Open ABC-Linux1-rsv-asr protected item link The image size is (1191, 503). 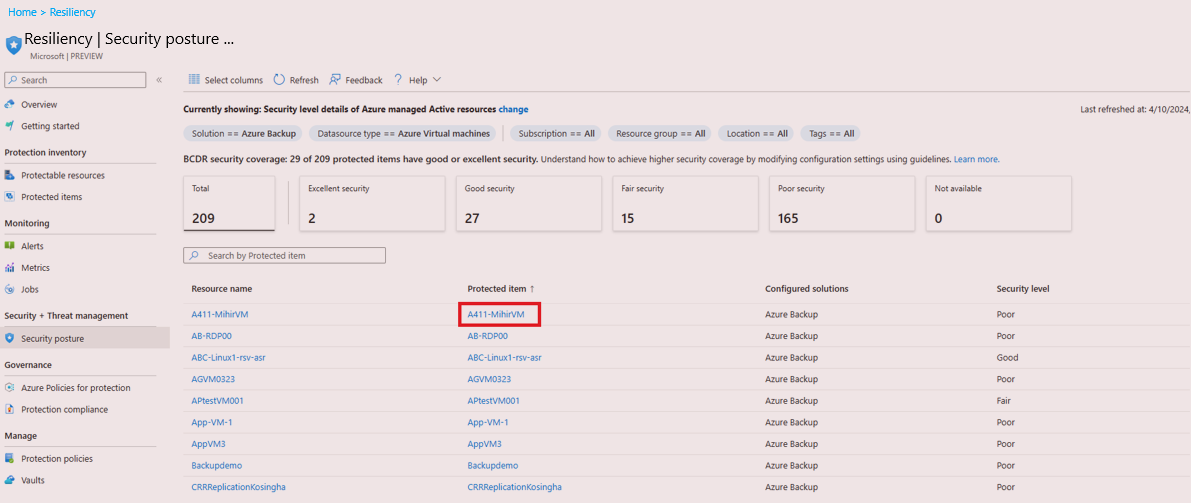[504, 357]
